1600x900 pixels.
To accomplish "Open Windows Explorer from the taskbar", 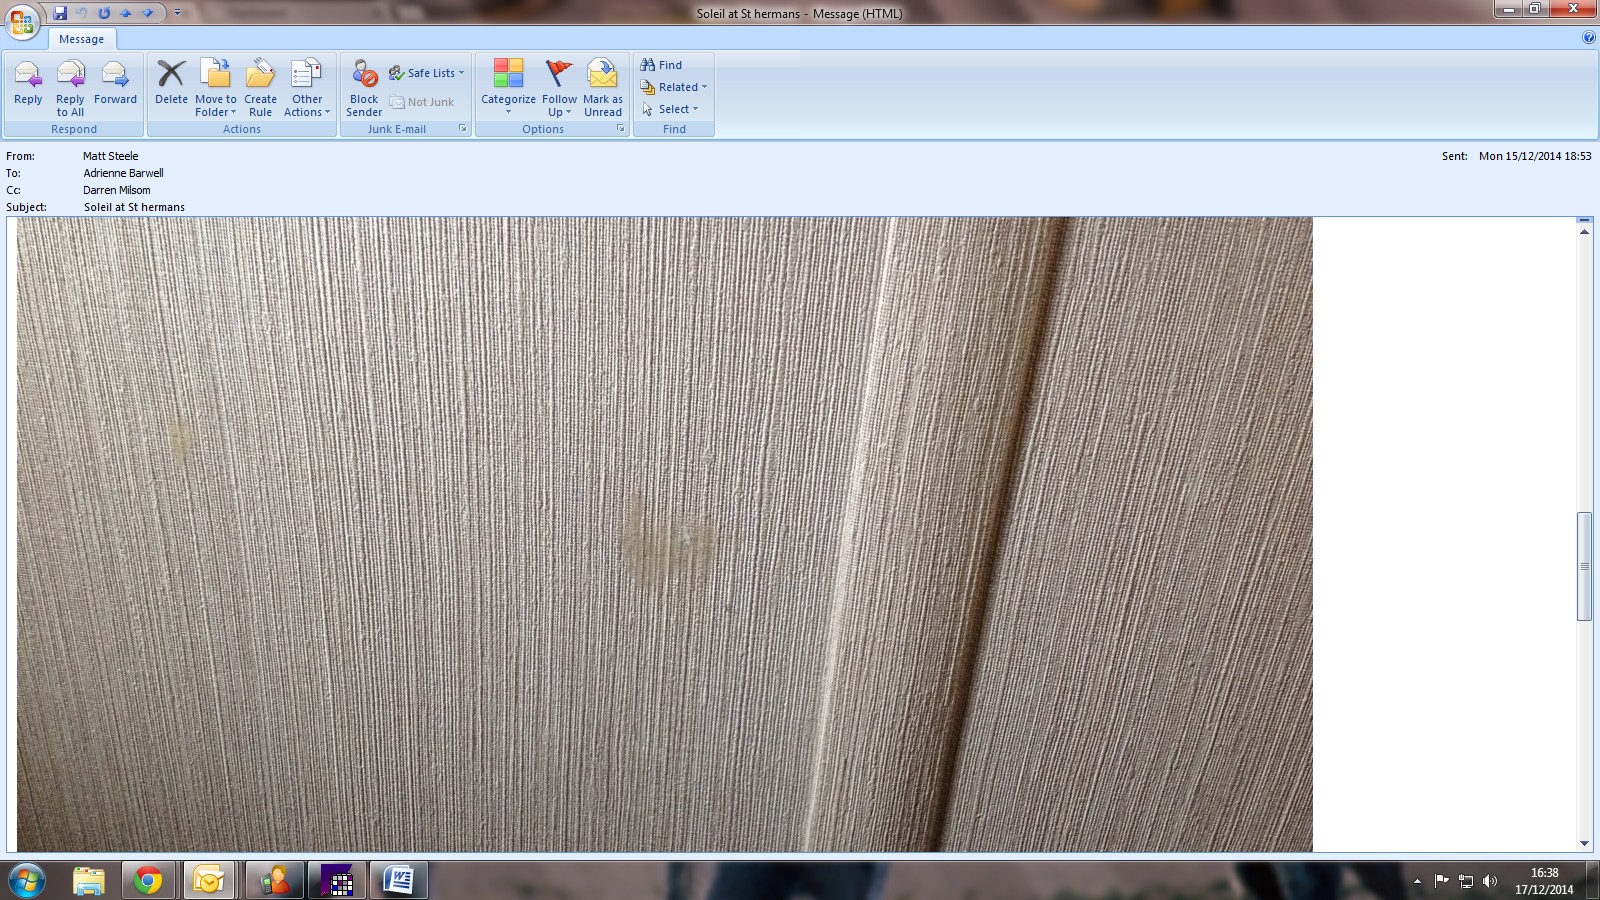I will click(89, 881).
